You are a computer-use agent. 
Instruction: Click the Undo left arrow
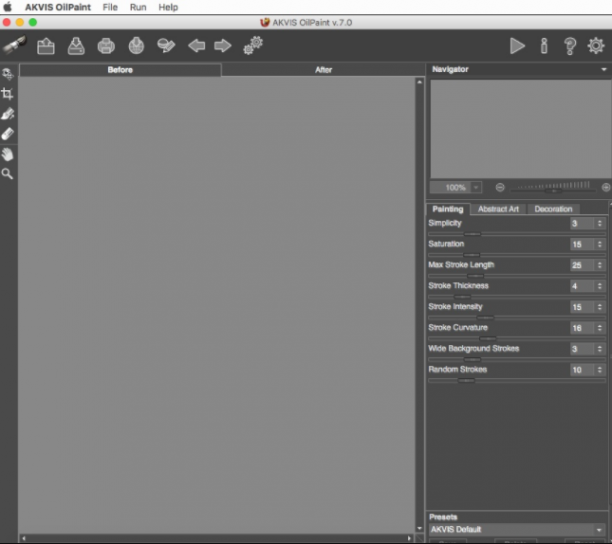coord(196,46)
